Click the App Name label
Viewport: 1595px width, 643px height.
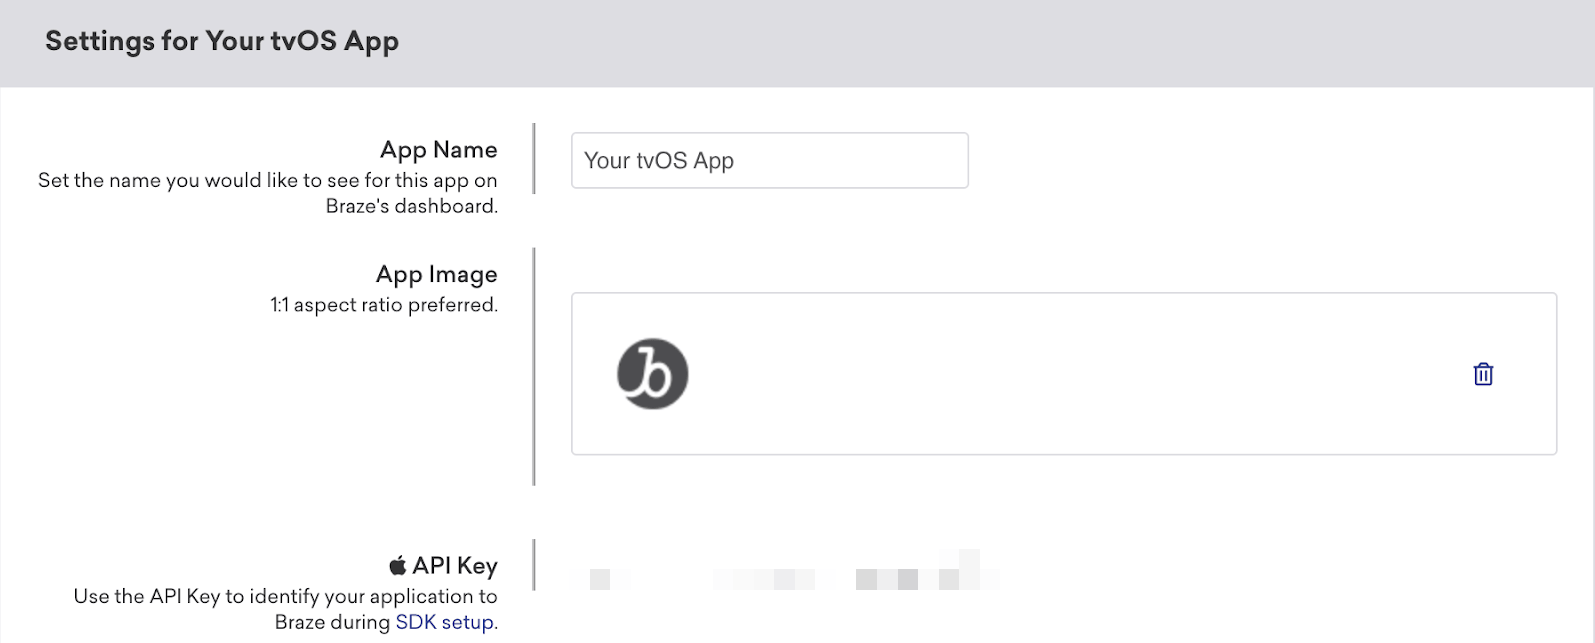click(438, 150)
